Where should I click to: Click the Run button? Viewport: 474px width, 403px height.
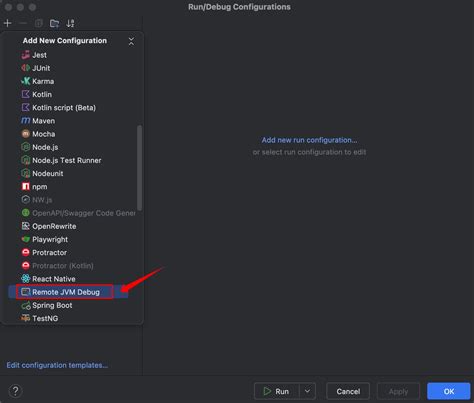point(277,391)
